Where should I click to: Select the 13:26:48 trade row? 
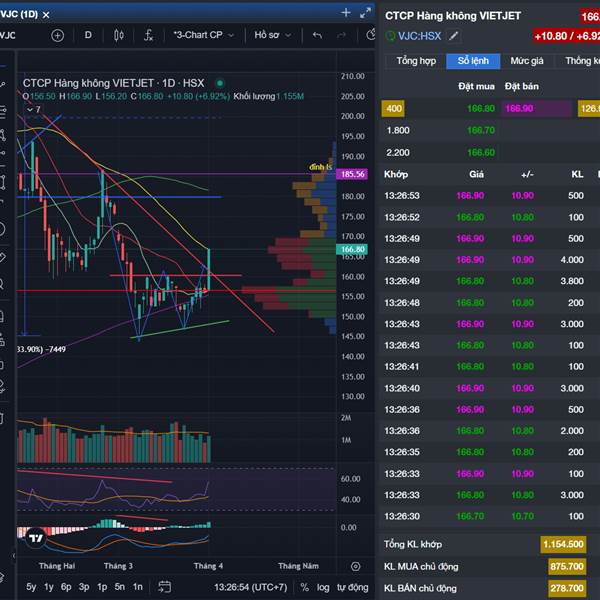490,303
